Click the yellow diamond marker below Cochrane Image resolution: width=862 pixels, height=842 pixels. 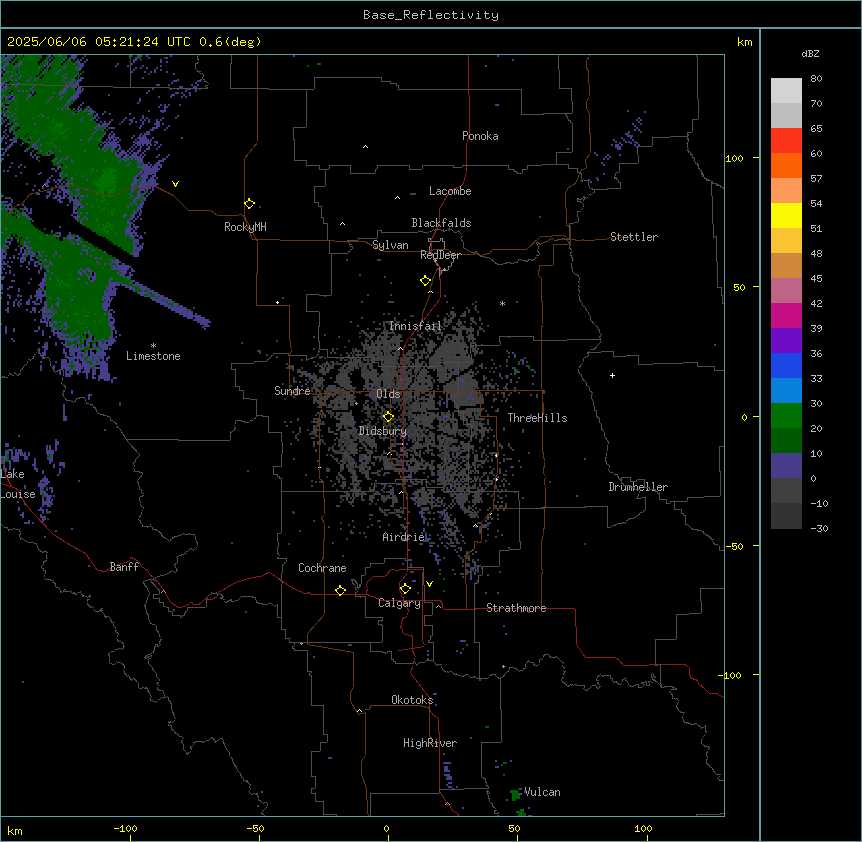coord(340,590)
